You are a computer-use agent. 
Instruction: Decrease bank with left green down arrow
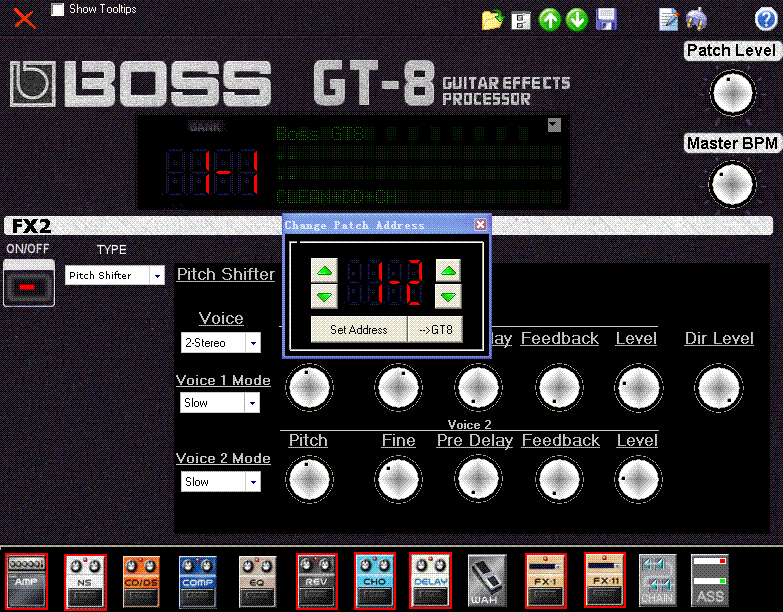(325, 297)
